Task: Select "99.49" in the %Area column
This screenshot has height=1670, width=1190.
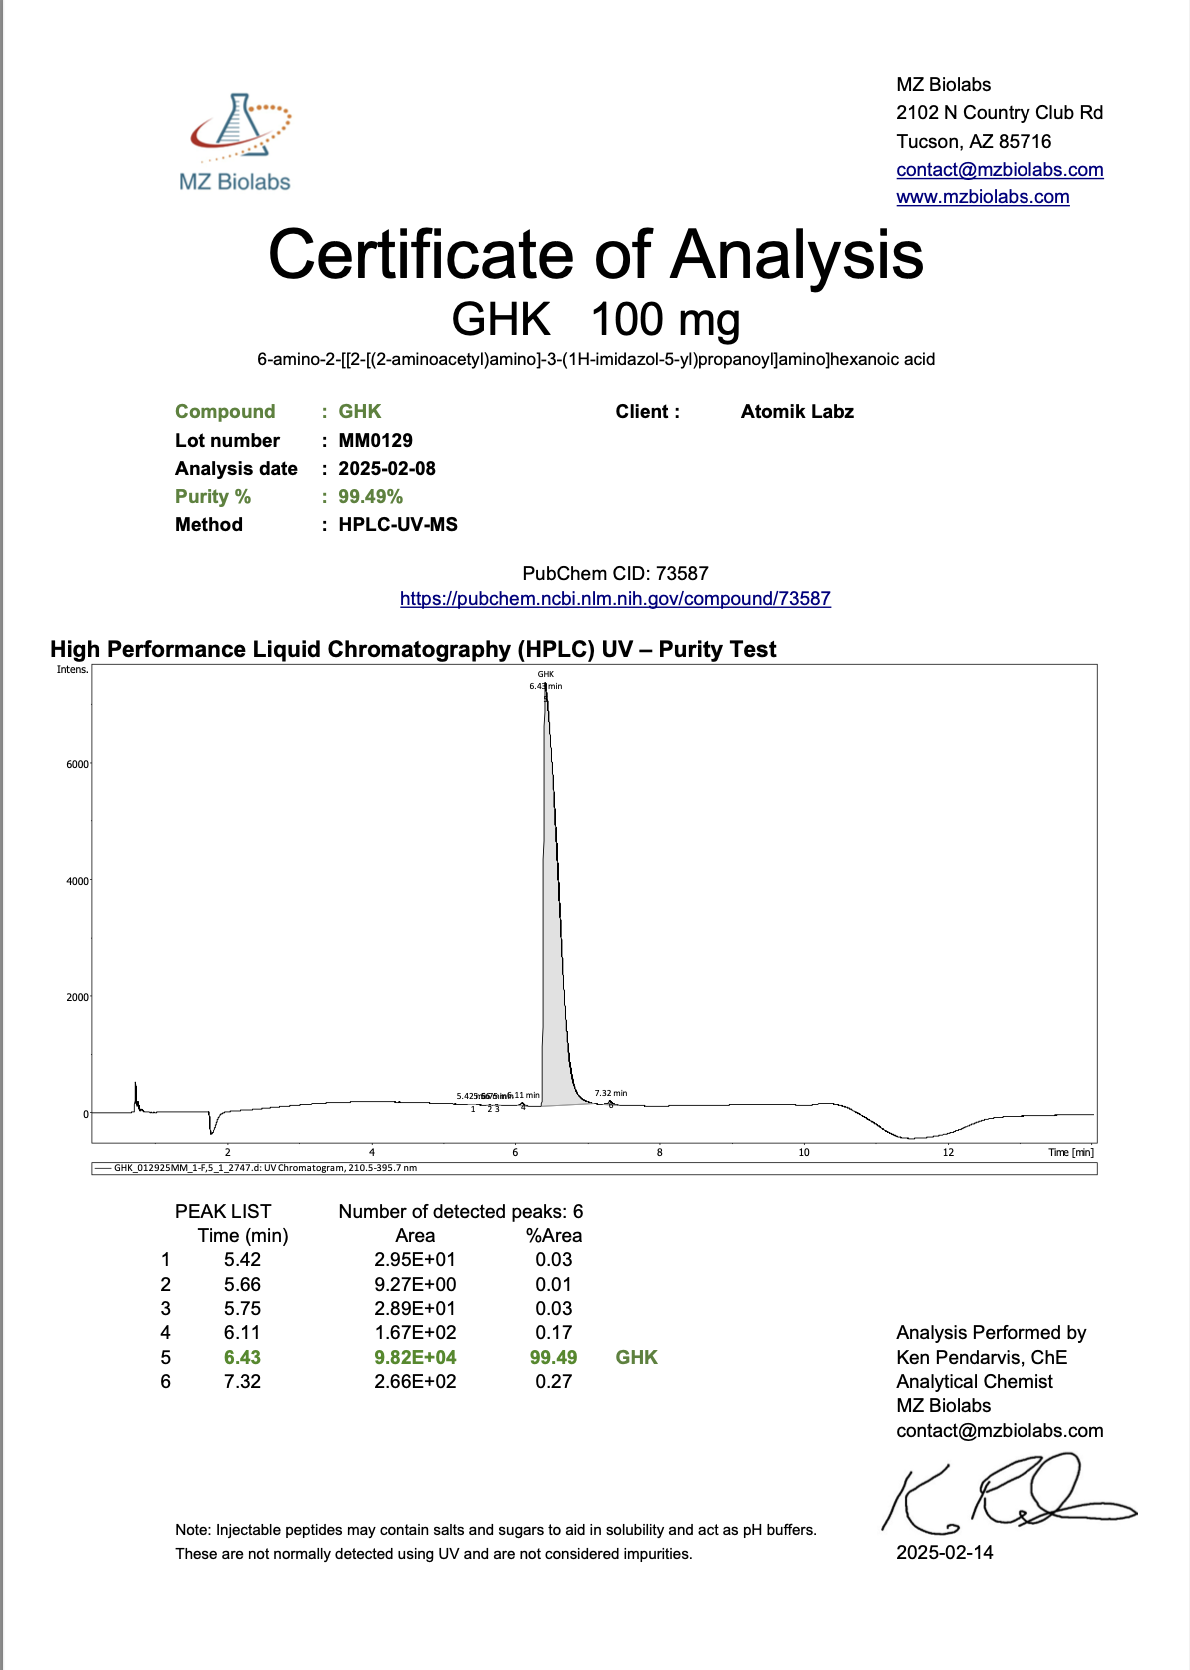Action: (x=554, y=1357)
